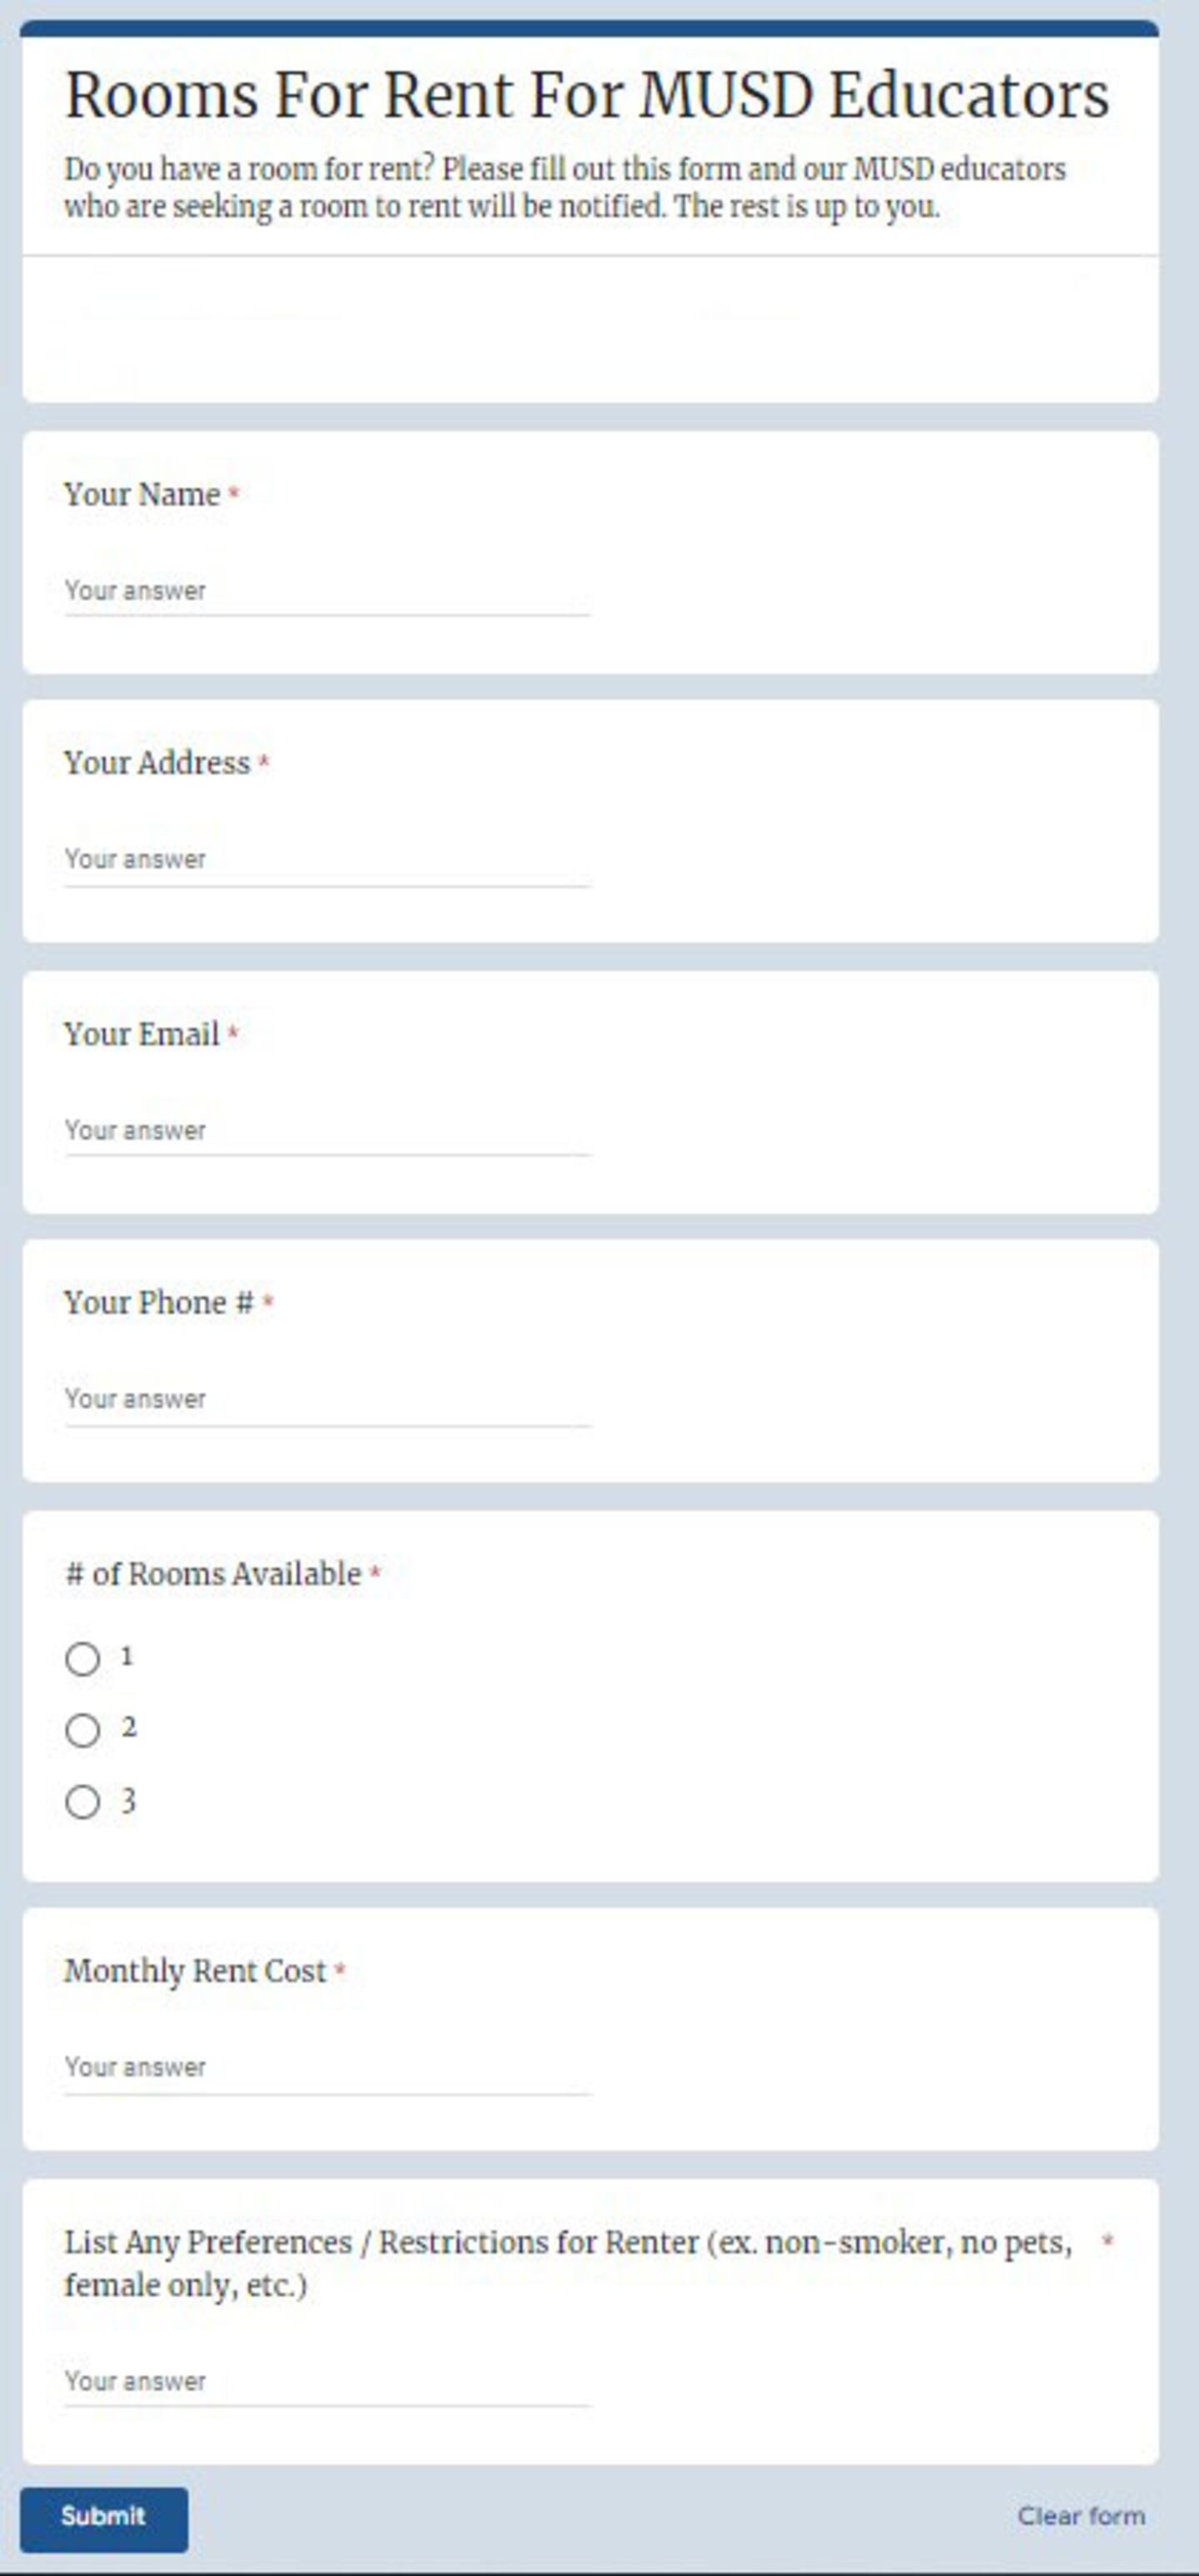This screenshot has width=1199, height=2576.
Task: Select the Your Phone # answer field
Action: tap(326, 1400)
